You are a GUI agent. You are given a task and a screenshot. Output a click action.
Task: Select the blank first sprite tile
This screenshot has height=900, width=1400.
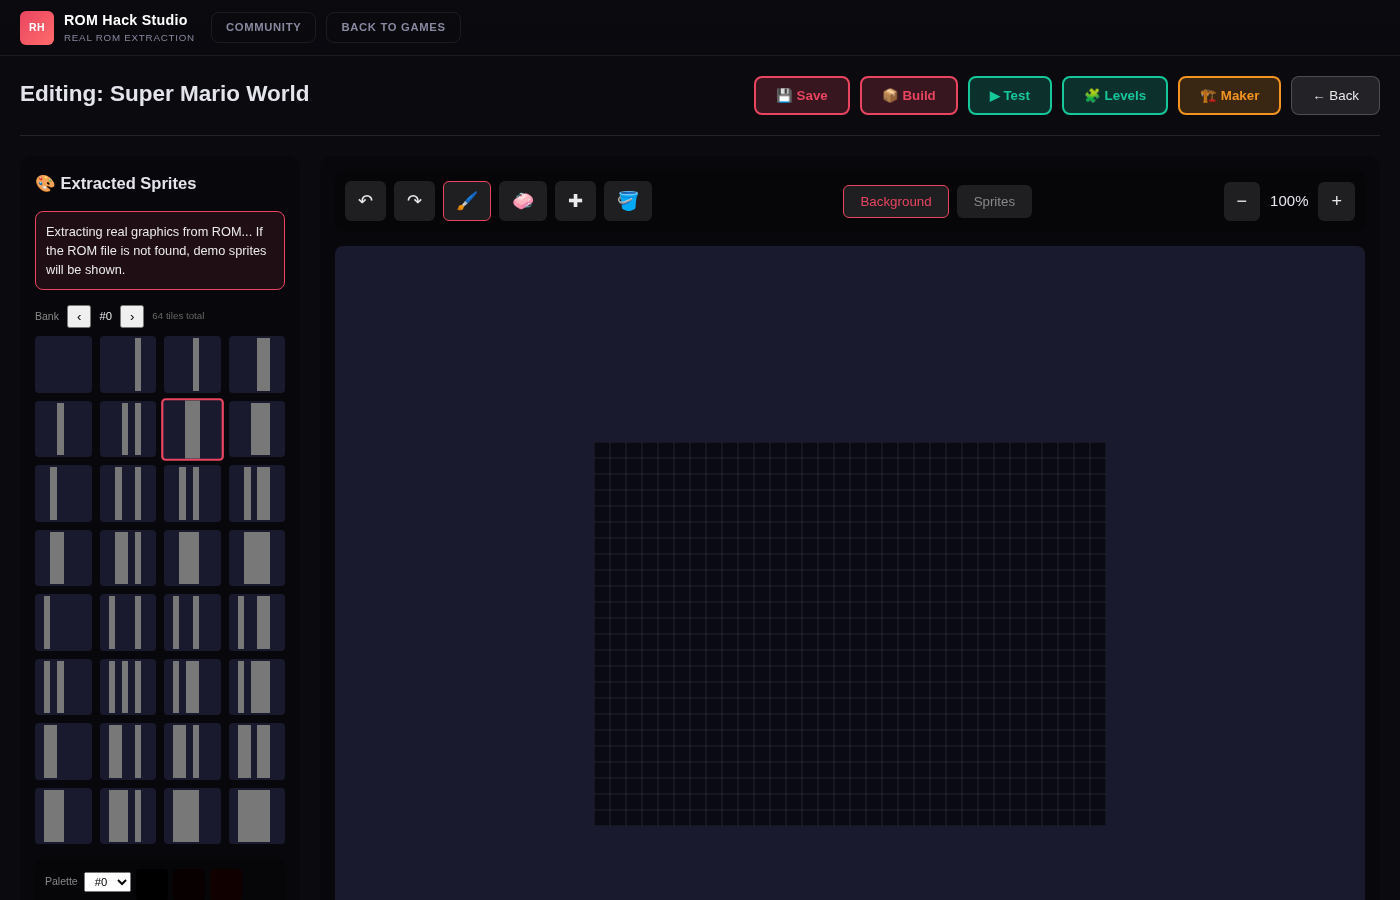click(63, 364)
